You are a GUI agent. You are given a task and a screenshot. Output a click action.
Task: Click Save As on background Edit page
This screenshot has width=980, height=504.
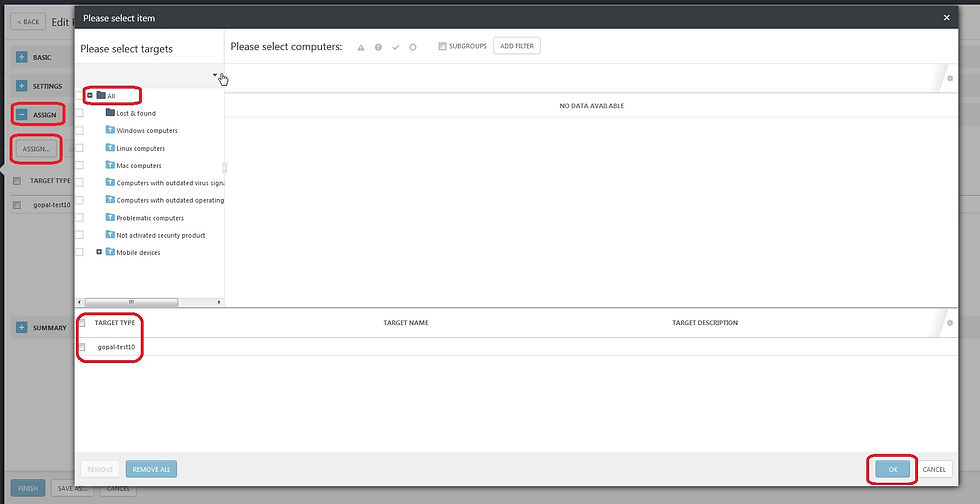(x=72, y=488)
